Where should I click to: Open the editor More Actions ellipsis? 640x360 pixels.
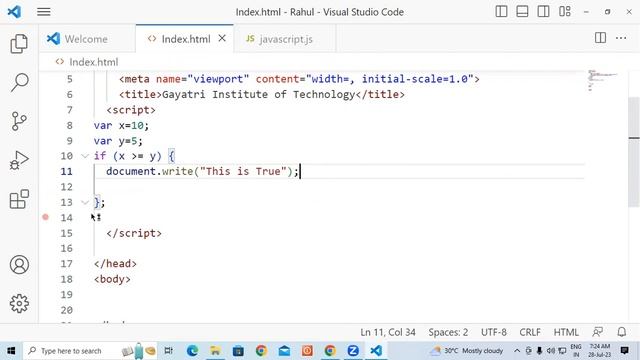[621, 38]
